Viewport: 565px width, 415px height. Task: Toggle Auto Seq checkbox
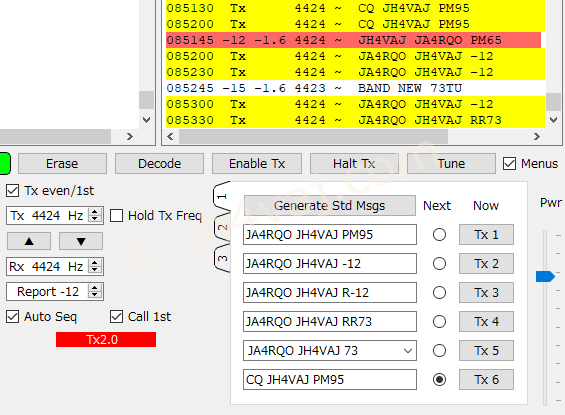point(13,317)
